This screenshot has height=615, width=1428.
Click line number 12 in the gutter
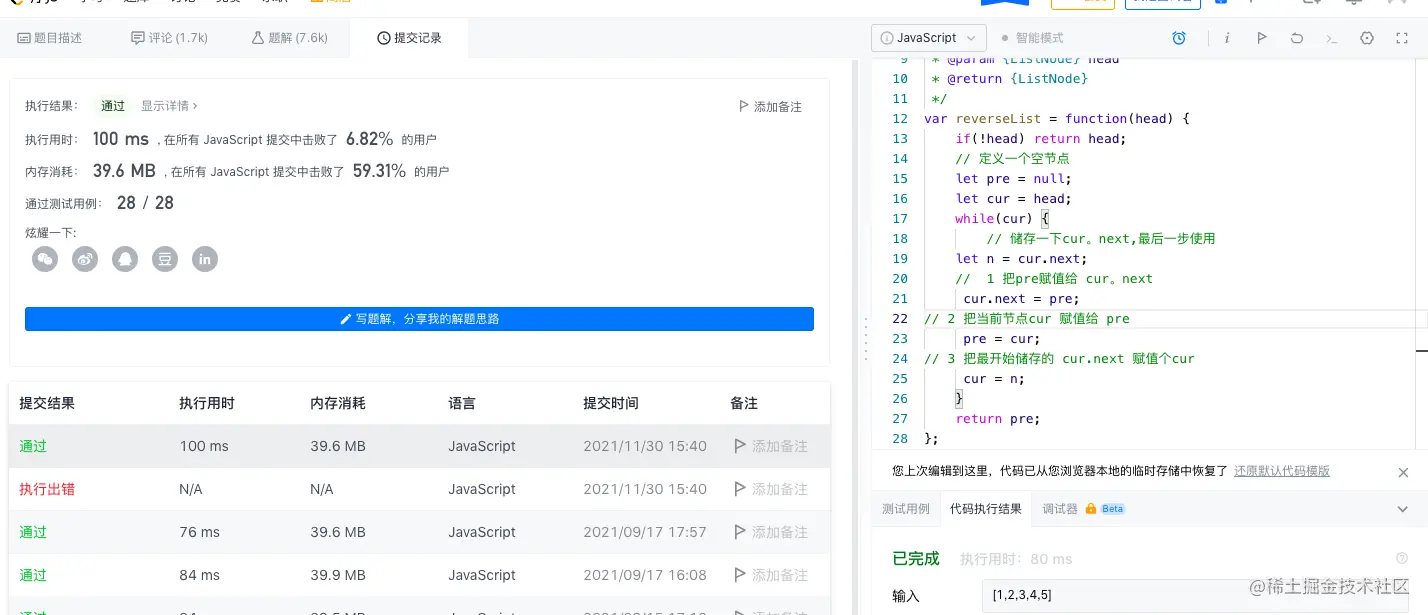[x=900, y=118]
